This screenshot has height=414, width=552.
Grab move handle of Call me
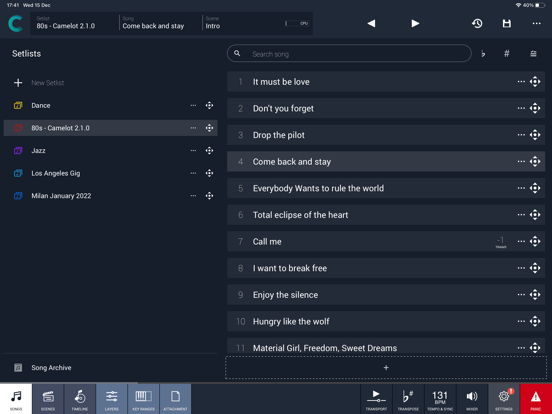click(x=535, y=242)
